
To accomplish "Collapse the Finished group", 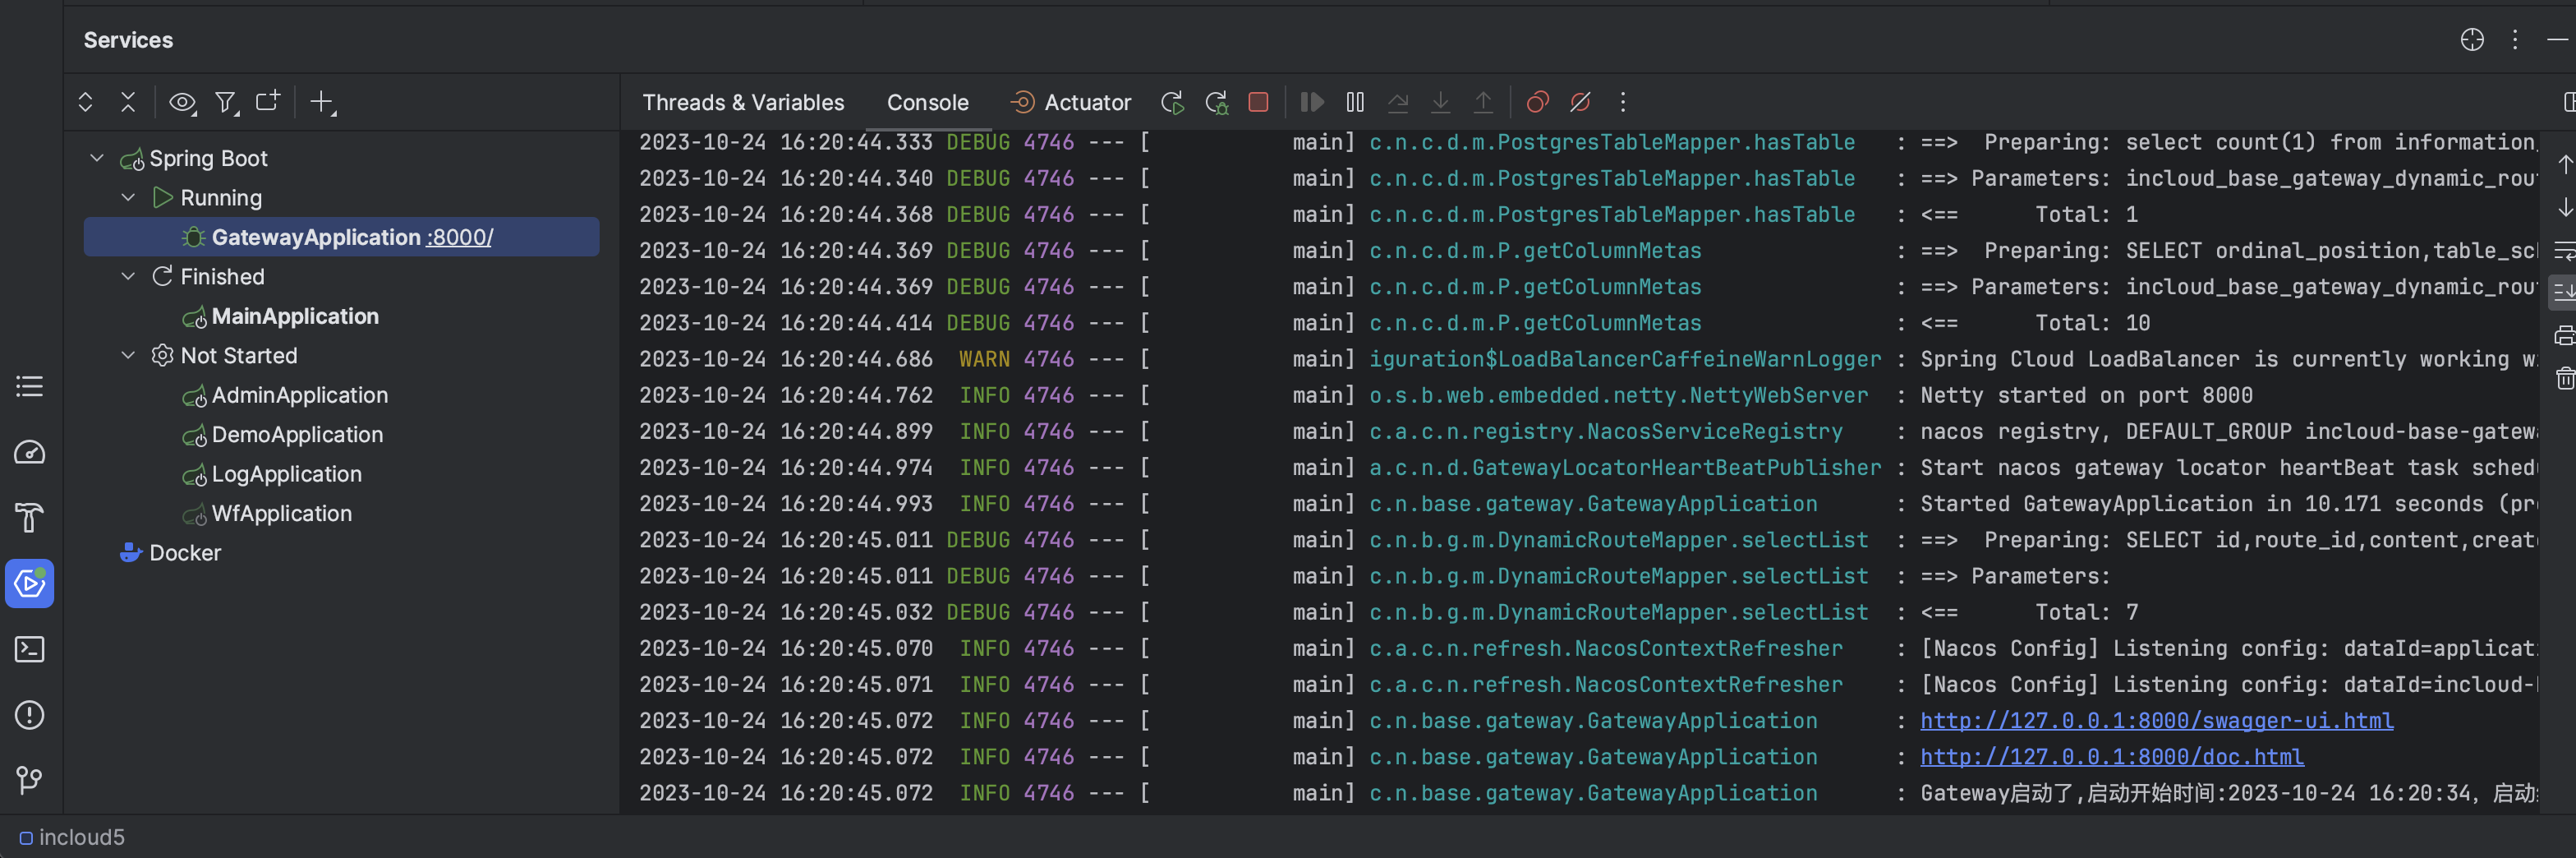I will tap(128, 277).
